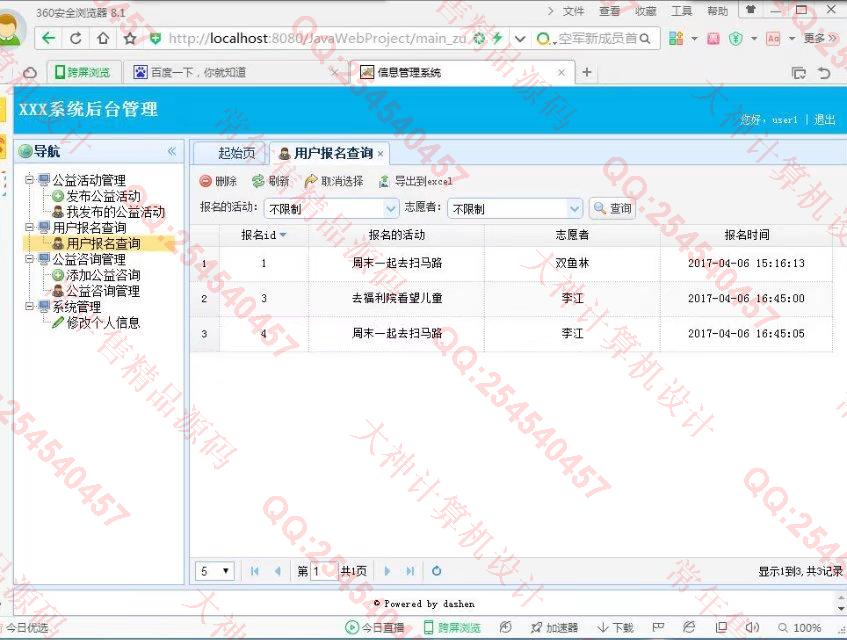Open address bar history dropdown arrow
The height and width of the screenshot is (640, 847).
click(x=520, y=38)
